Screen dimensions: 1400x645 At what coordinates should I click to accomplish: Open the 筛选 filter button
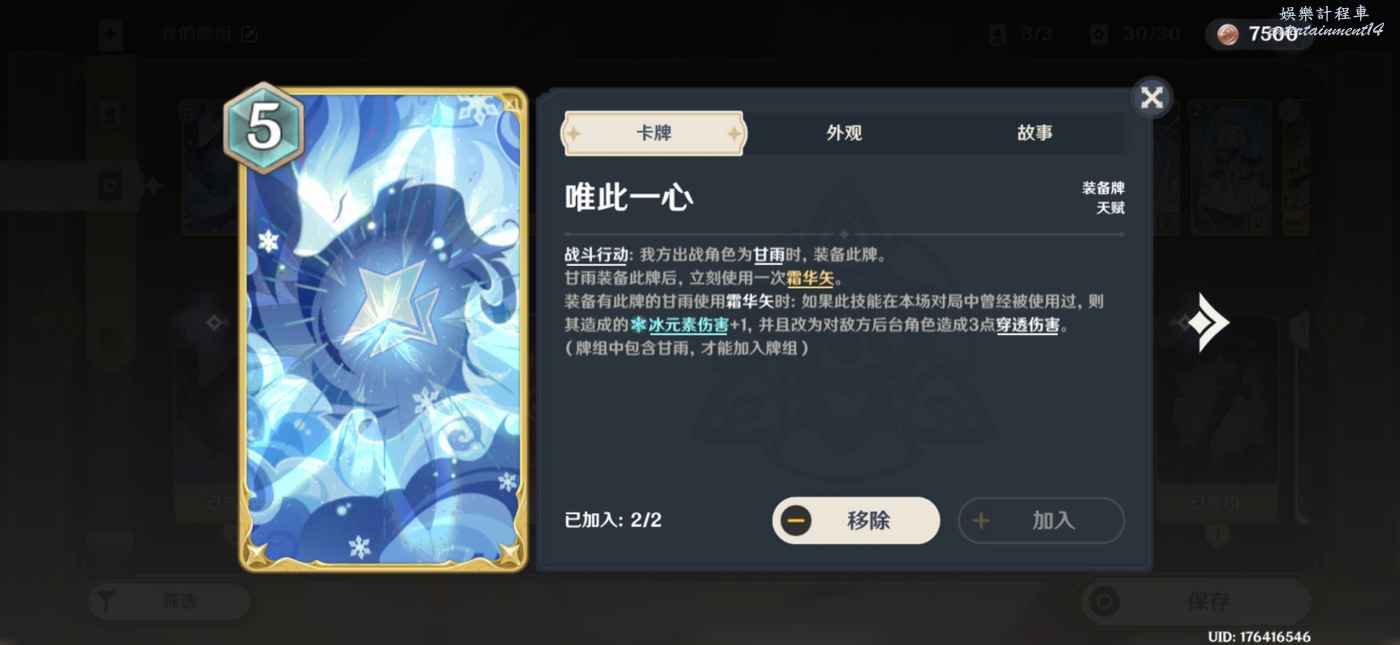(x=168, y=601)
